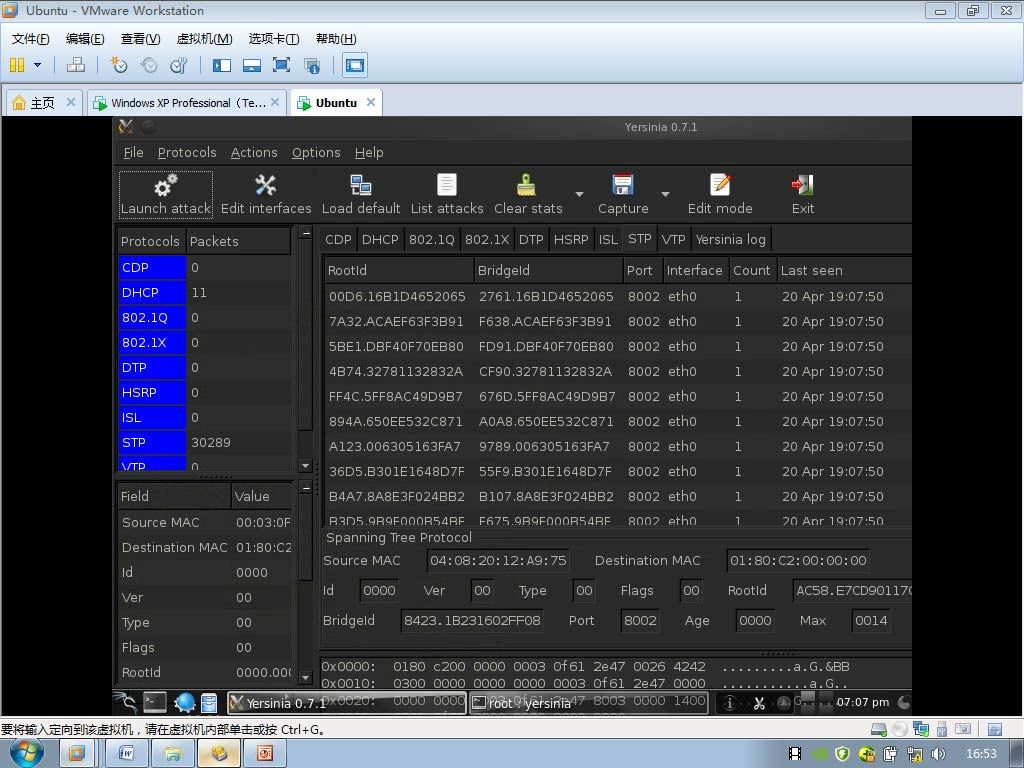1024x768 pixels.
Task: Click the down arrow of protocols list scrollbar
Action: click(x=305, y=466)
